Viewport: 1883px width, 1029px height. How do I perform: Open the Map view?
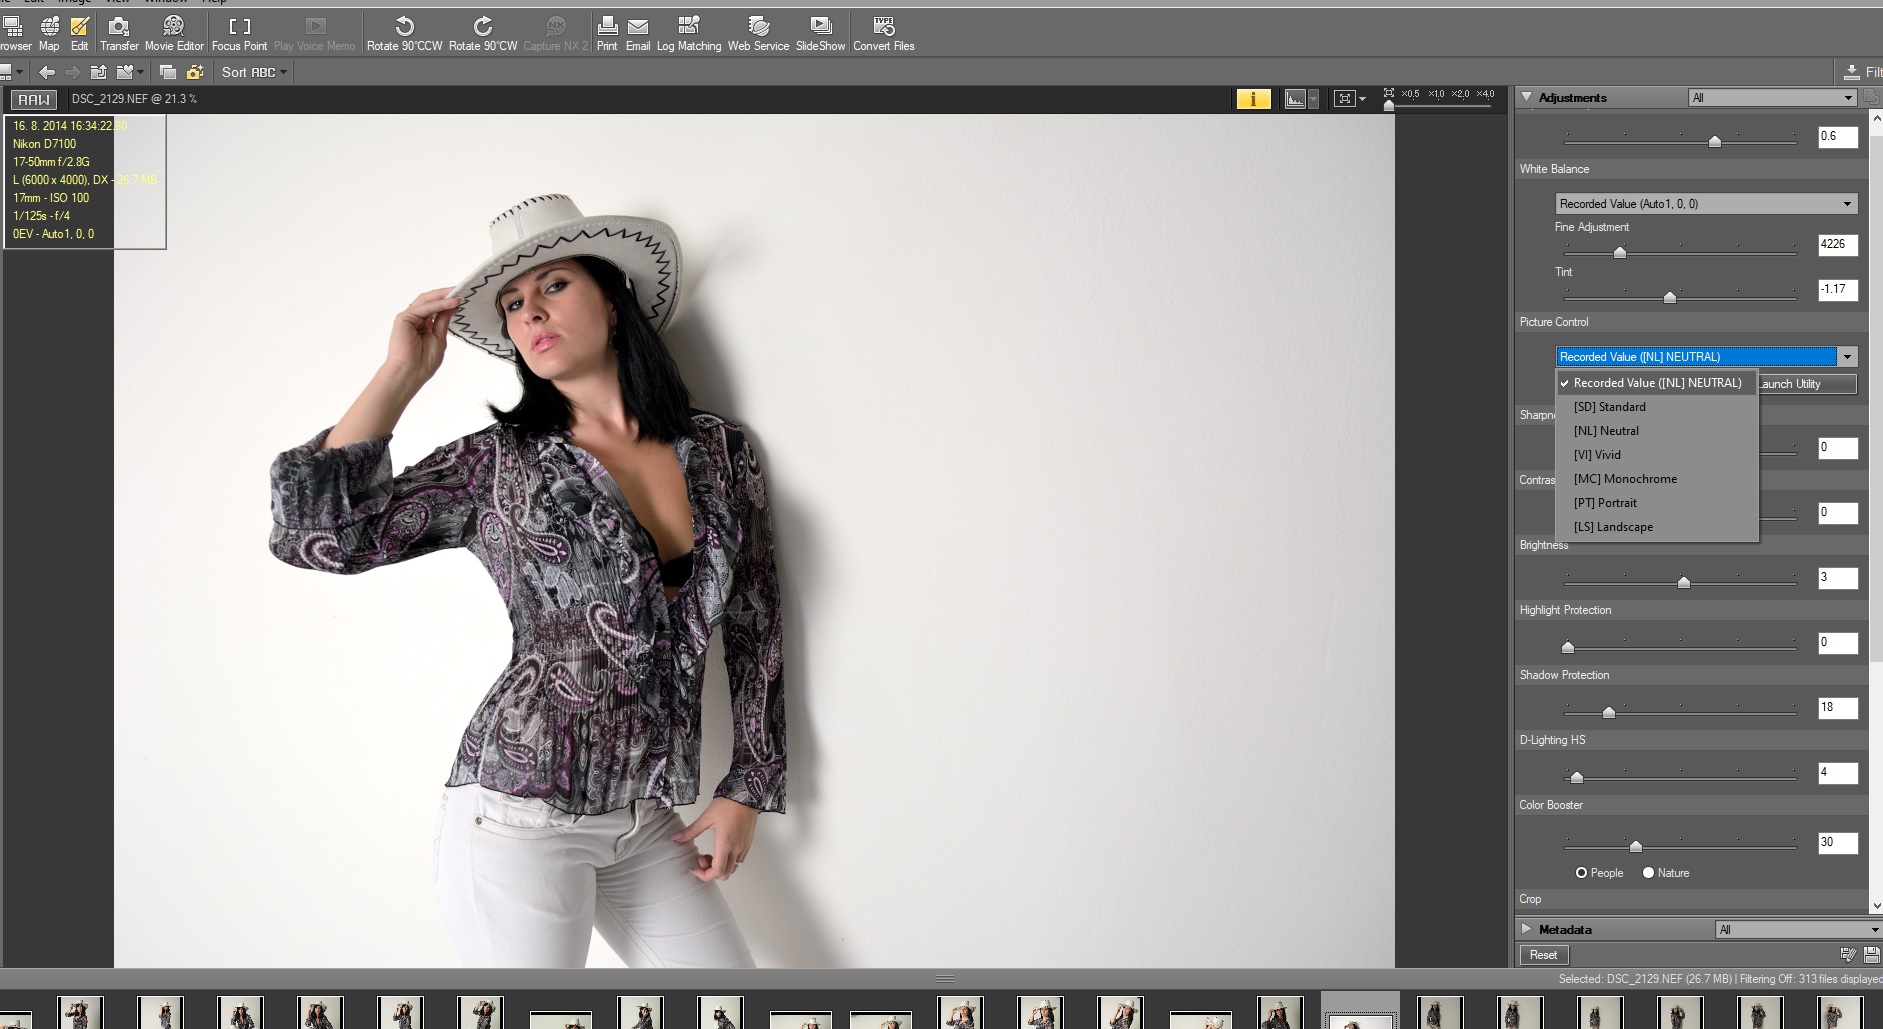(49, 27)
